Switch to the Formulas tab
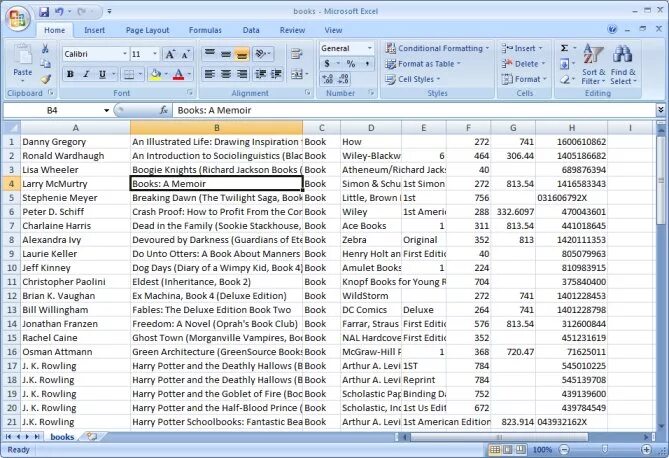669x458 pixels. point(205,30)
